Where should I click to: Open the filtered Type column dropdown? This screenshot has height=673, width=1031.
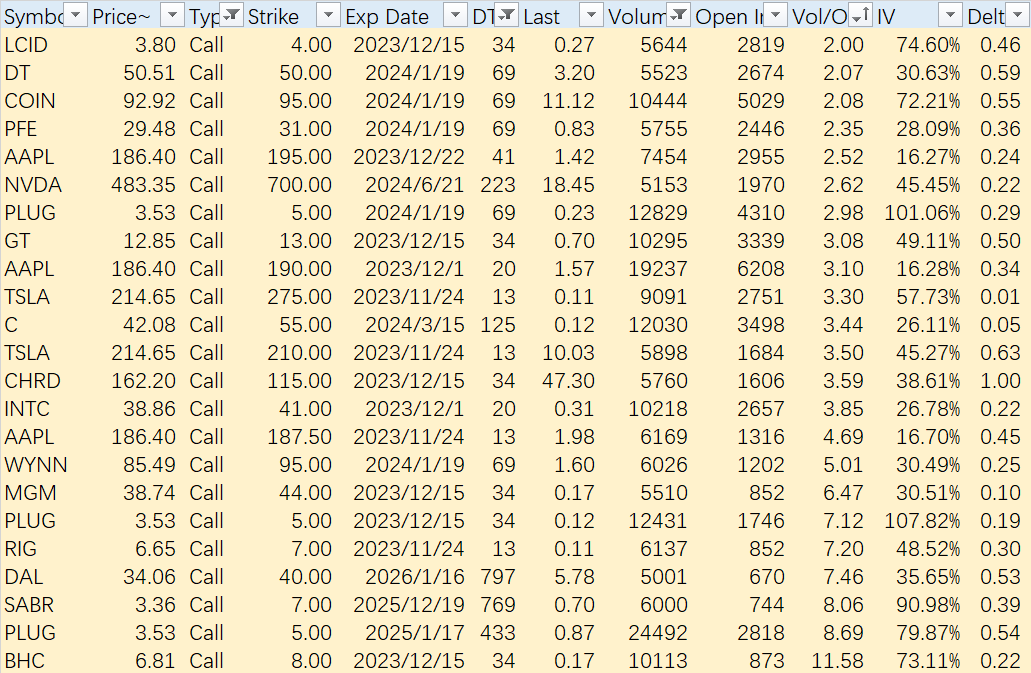(x=231, y=14)
